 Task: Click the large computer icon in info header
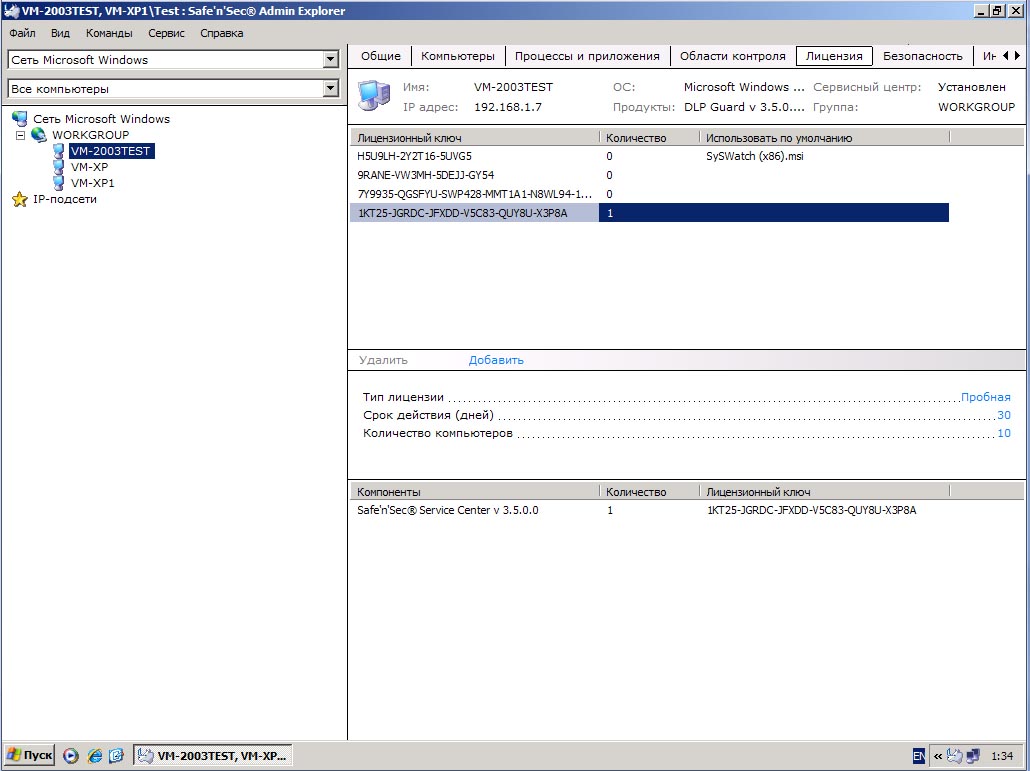coord(374,95)
